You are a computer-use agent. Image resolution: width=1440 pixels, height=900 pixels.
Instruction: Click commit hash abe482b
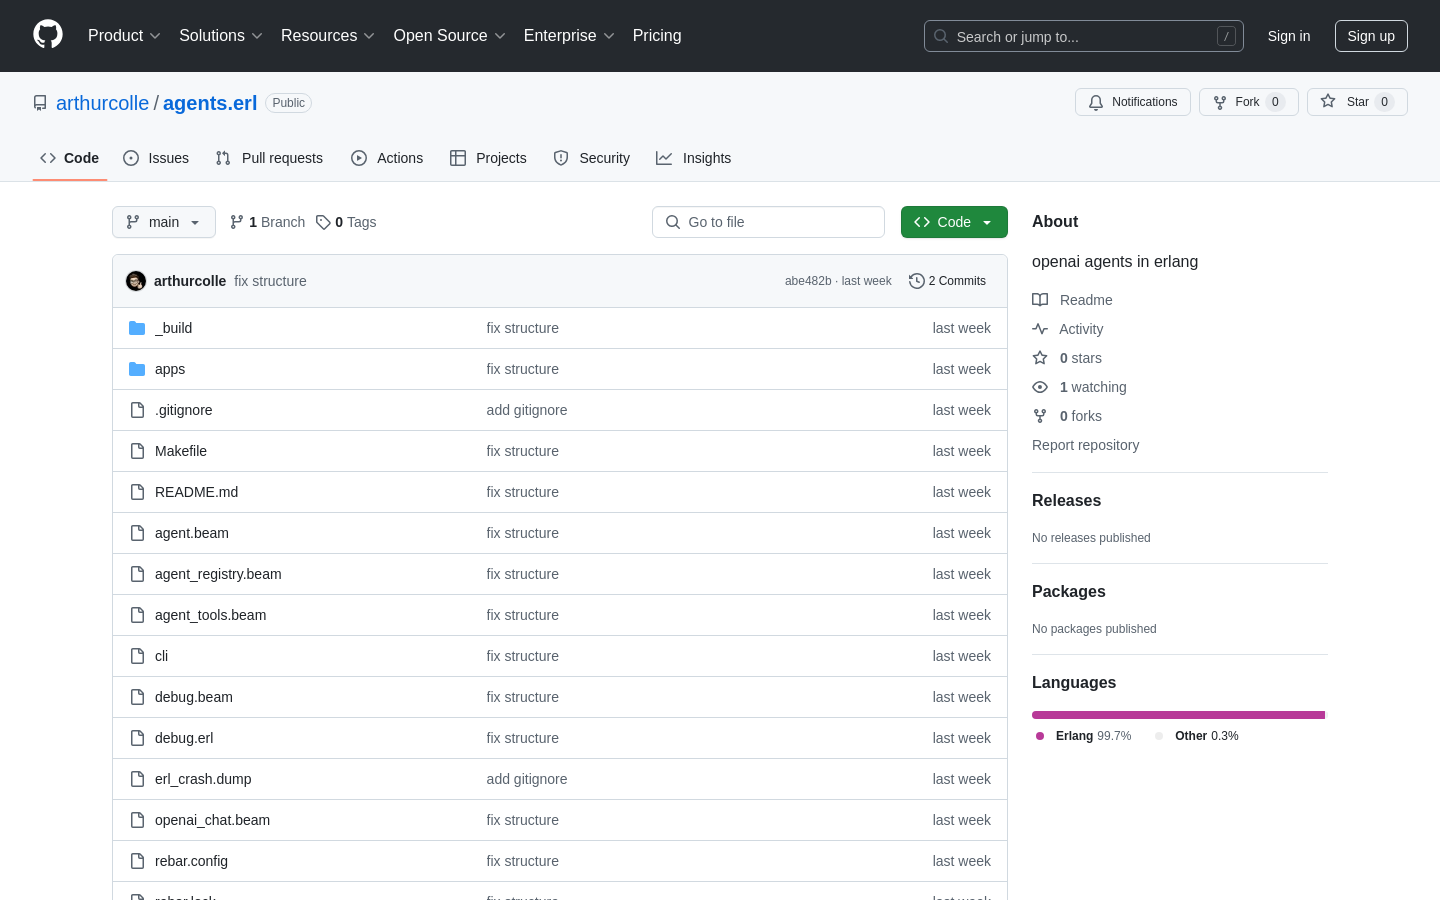click(808, 281)
